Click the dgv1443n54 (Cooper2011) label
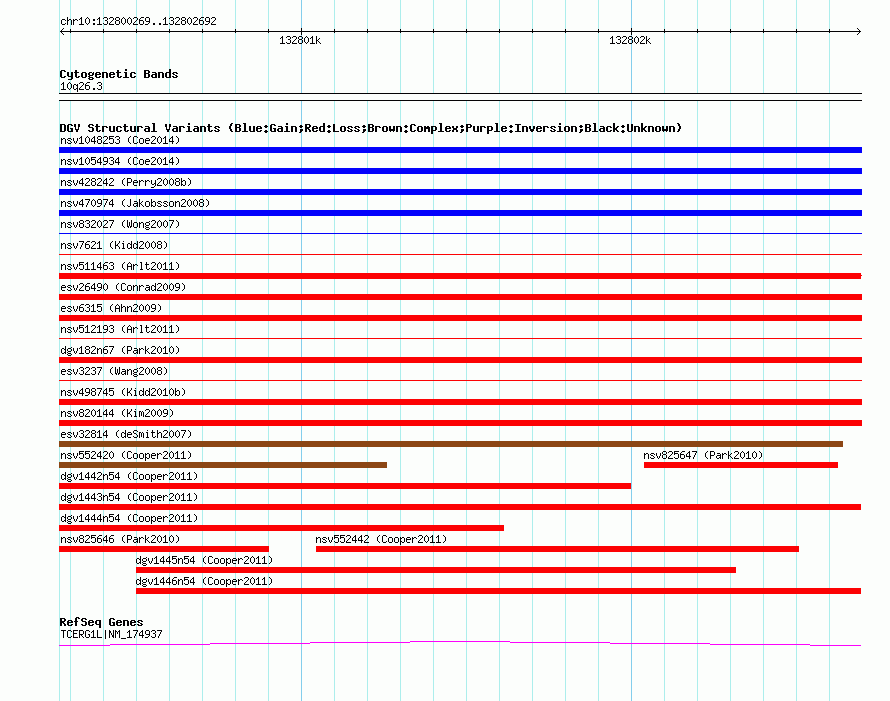 tap(129, 497)
